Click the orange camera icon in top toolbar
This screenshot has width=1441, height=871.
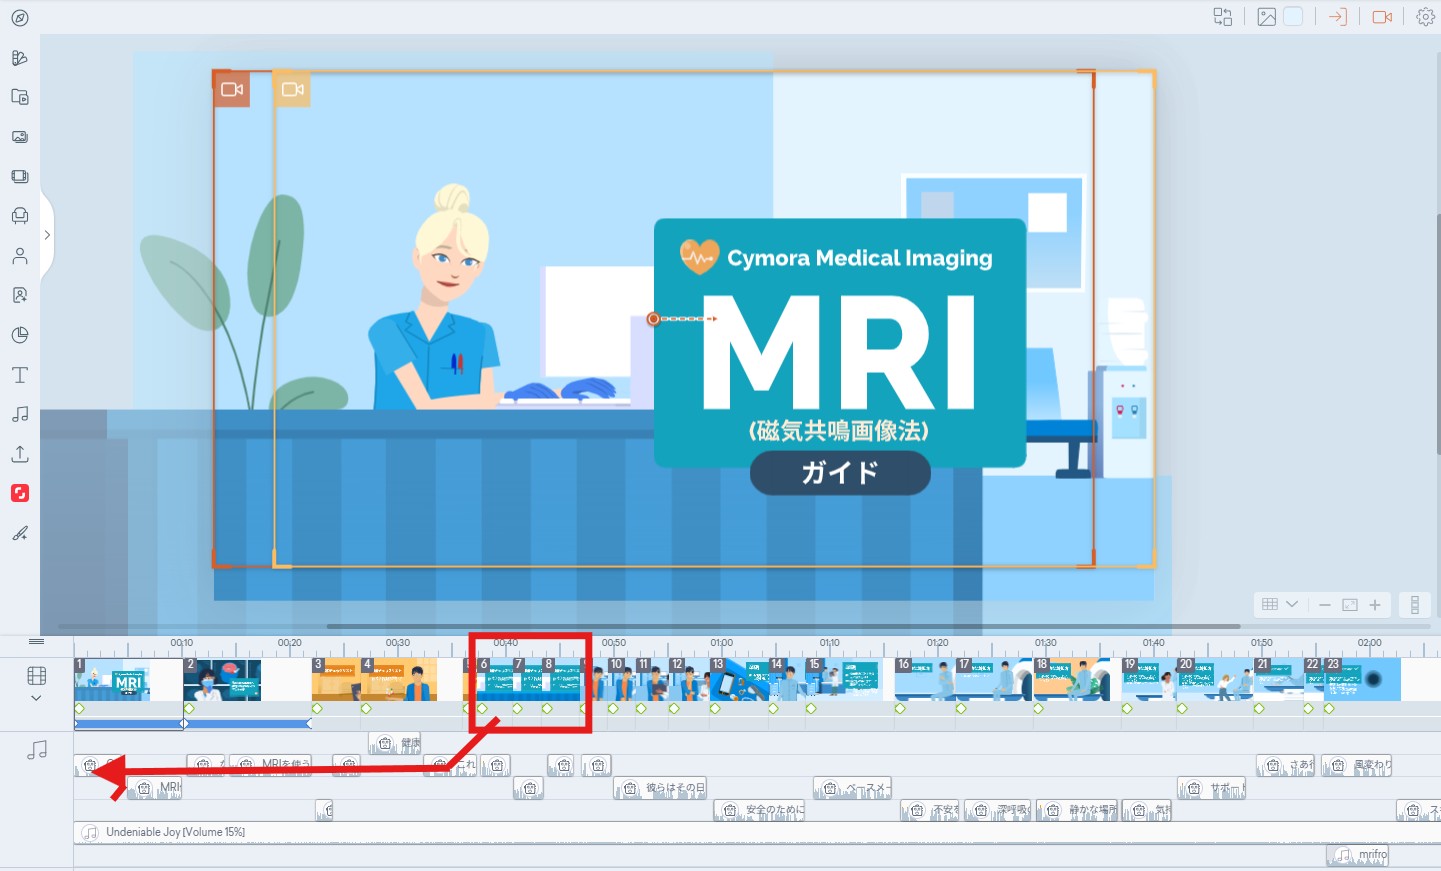1383,17
